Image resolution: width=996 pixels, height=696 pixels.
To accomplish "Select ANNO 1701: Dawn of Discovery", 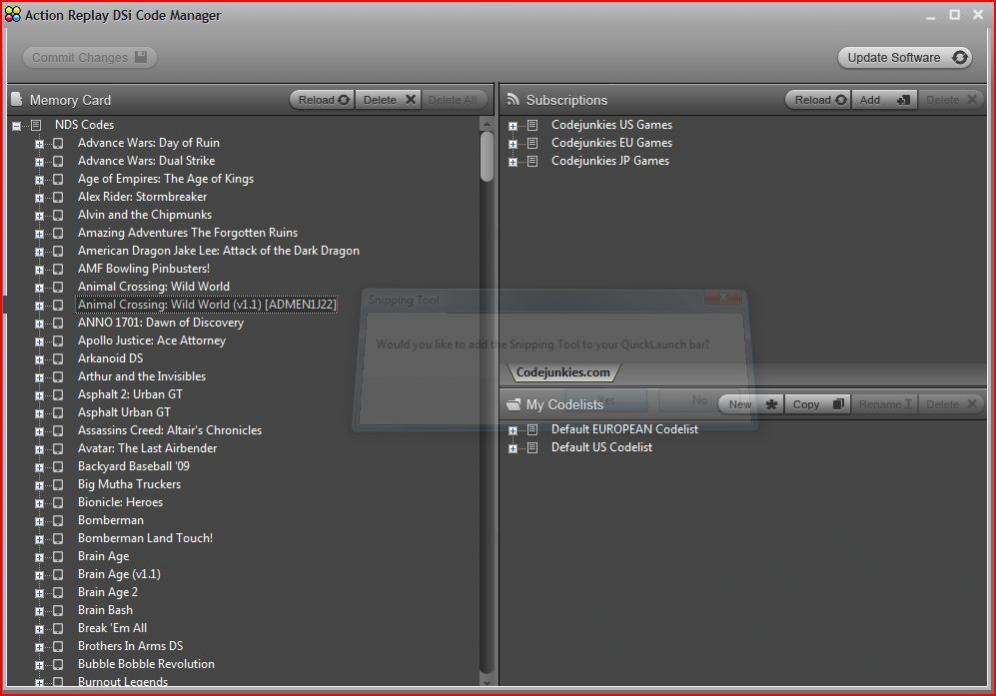I will pyautogui.click(x=161, y=323).
